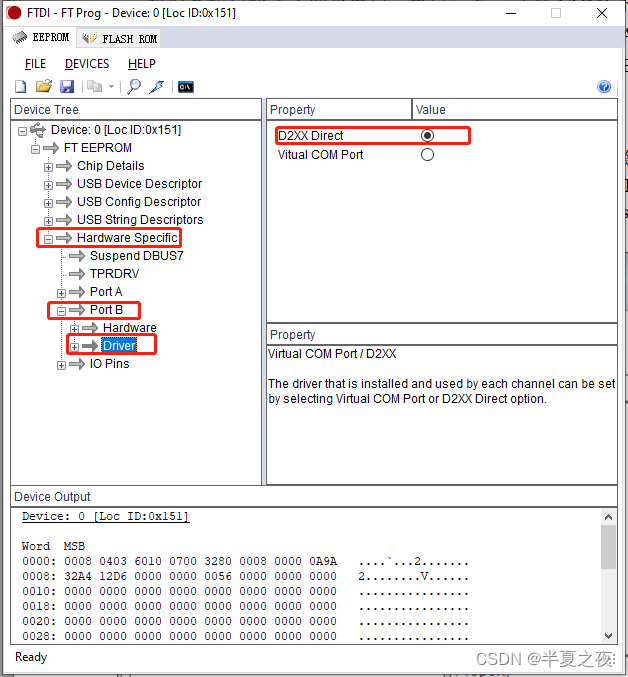This screenshot has height=677, width=628.
Task: Click the magnifier Scan and Parse icon
Action: tap(134, 87)
